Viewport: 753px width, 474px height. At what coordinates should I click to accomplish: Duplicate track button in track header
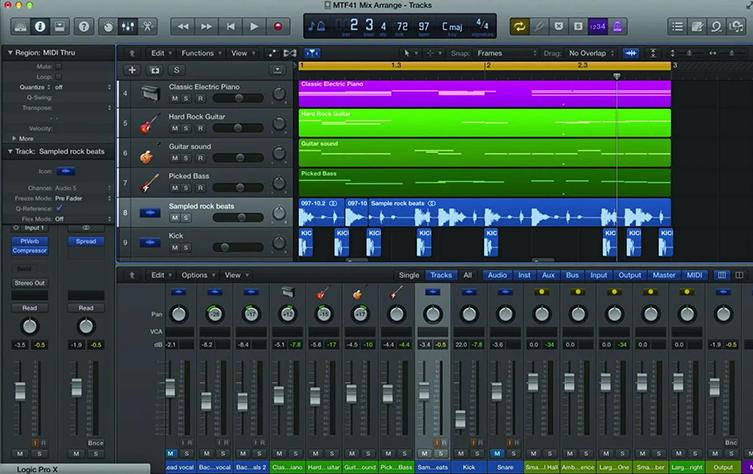tap(155, 70)
